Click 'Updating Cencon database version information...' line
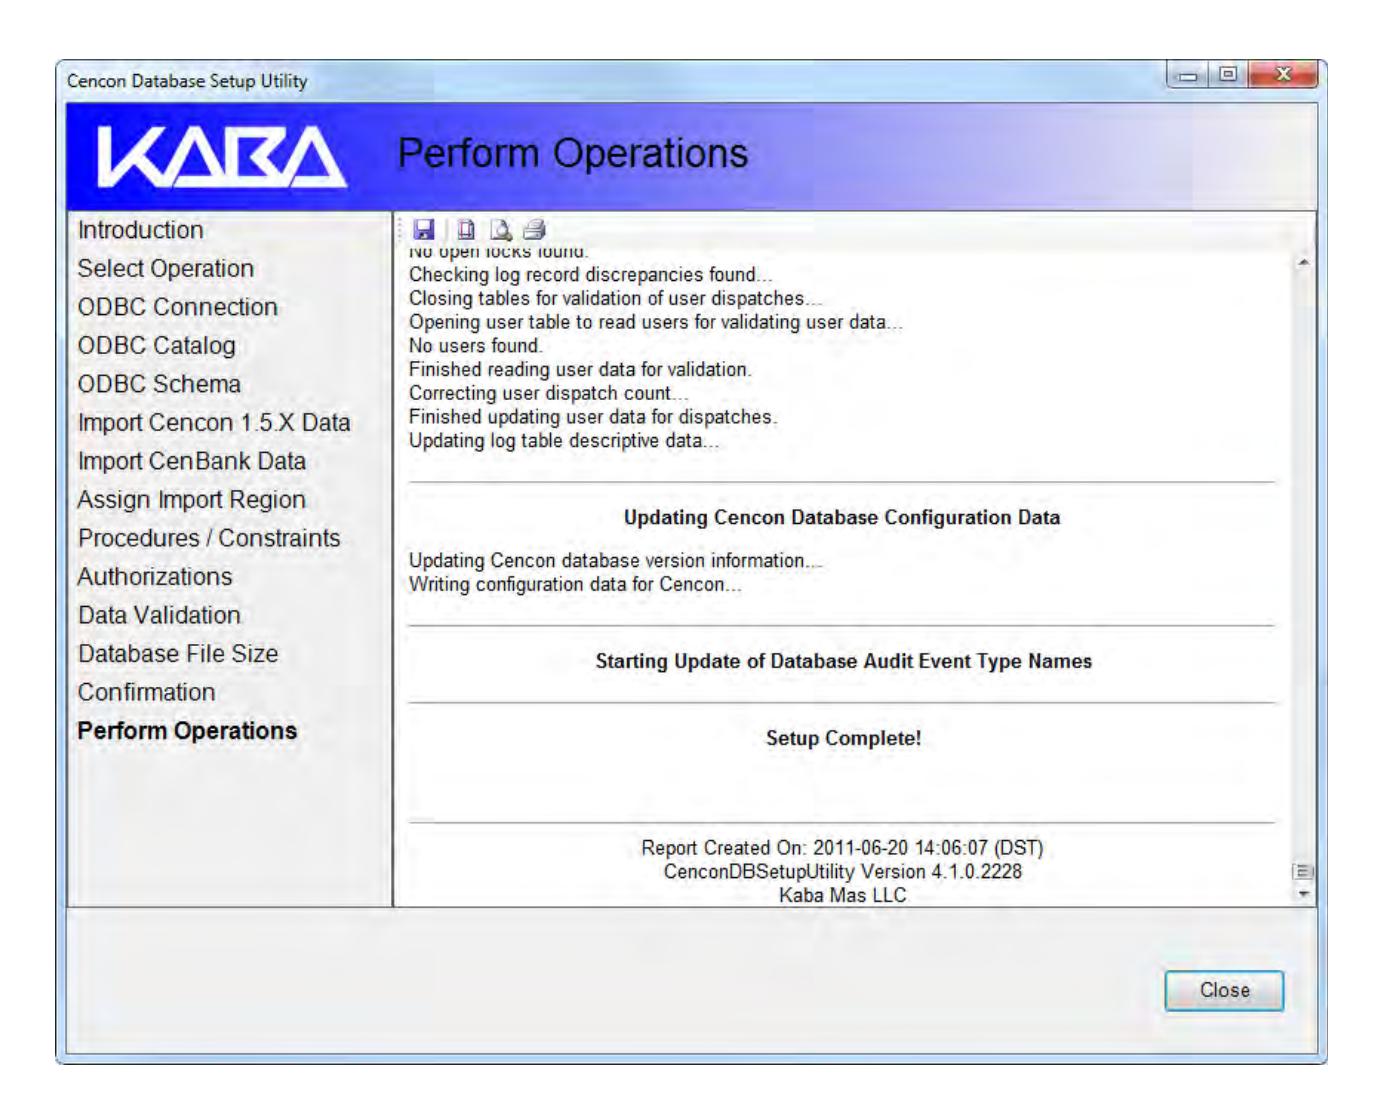1376x1115 pixels. [x=616, y=561]
